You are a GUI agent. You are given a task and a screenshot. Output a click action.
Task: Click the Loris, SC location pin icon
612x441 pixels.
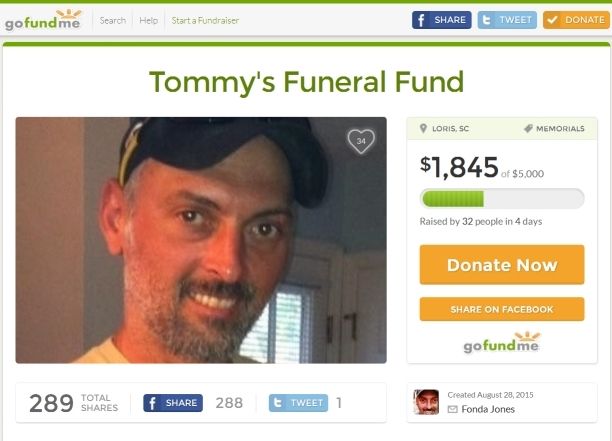click(x=423, y=128)
